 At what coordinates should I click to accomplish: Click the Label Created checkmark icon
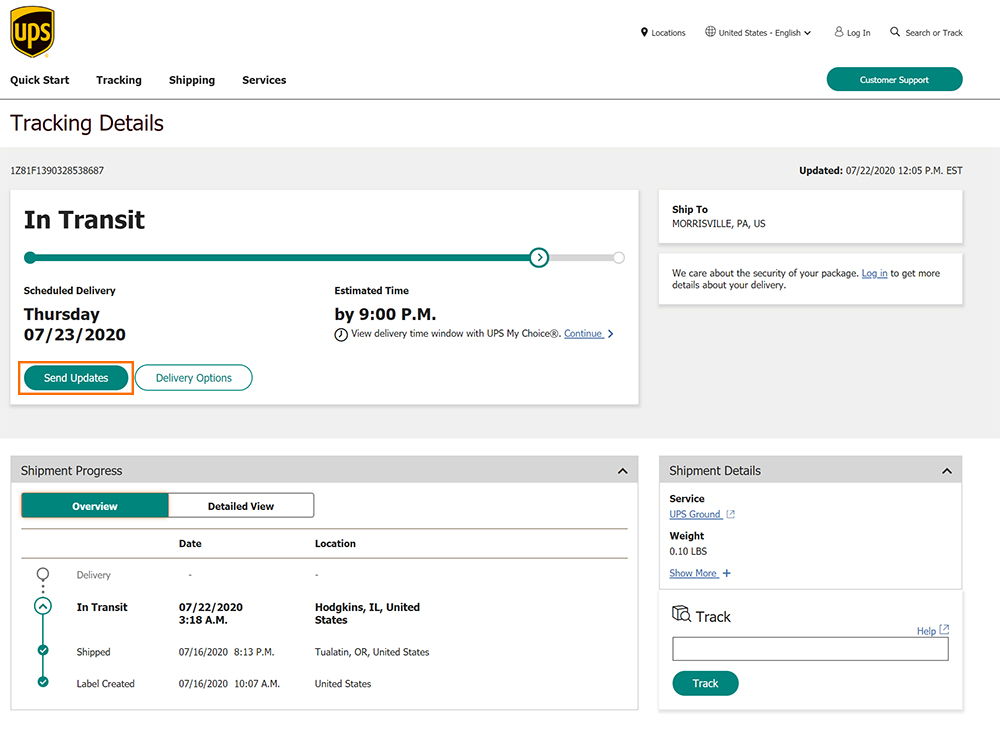tap(43, 682)
